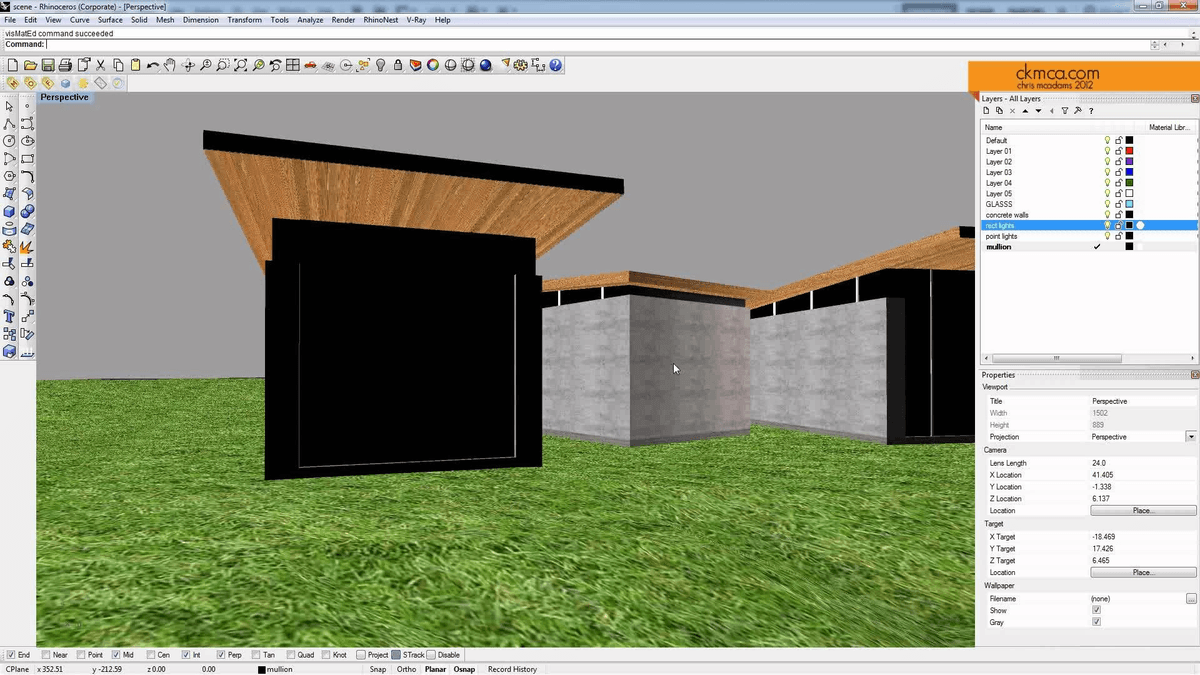Lock the concrete walls layer
This screenshot has width=1200, height=675.
[x=1119, y=214]
